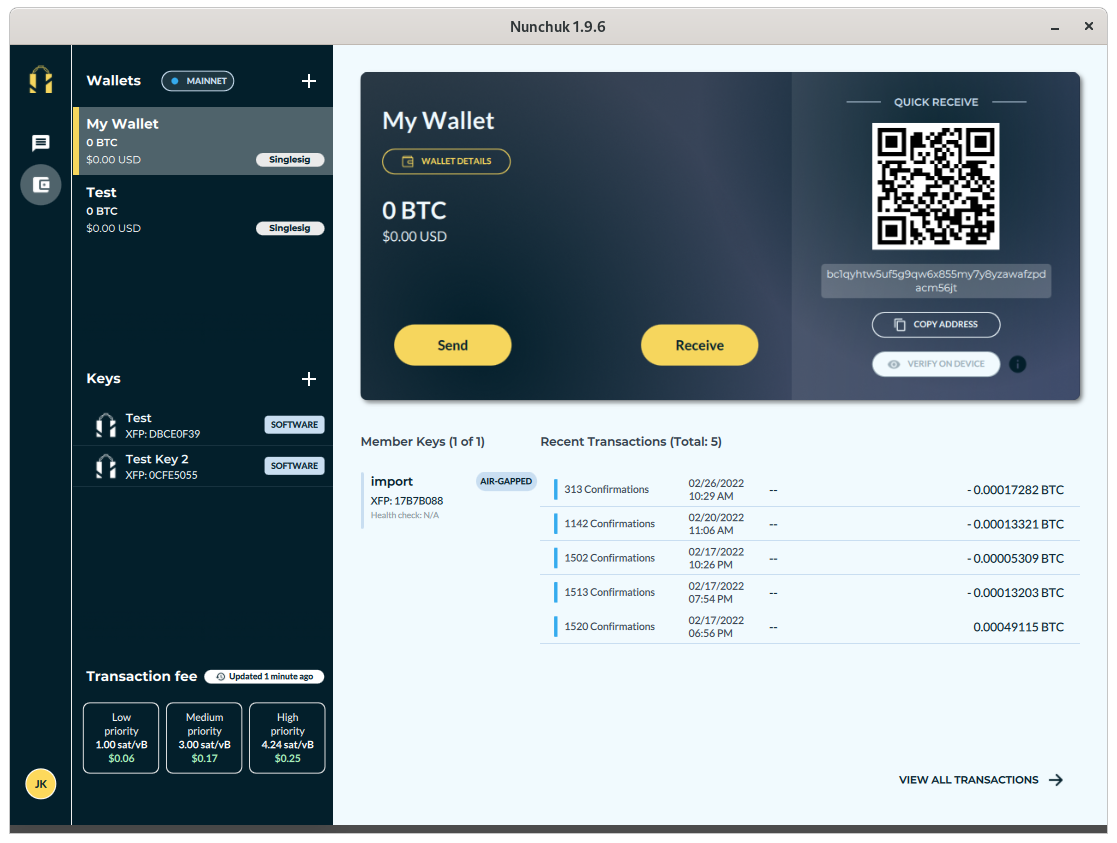Select Medium priority fee card
This screenshot has height=843, width=1117.
click(x=204, y=738)
